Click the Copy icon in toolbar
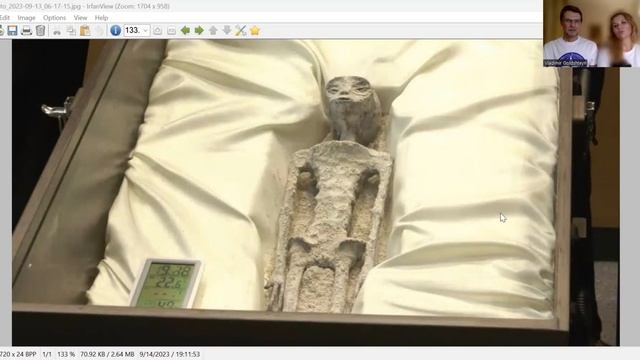The width and height of the screenshot is (640, 360). point(71,30)
